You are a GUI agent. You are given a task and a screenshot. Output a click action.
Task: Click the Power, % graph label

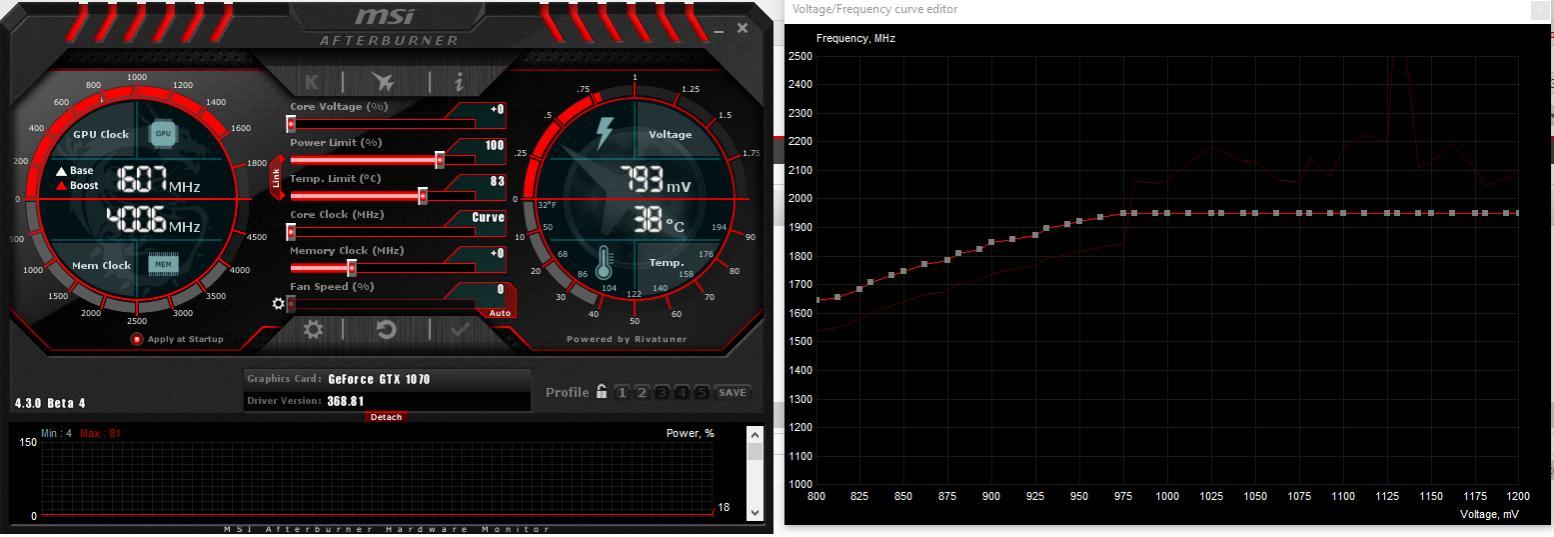point(690,433)
